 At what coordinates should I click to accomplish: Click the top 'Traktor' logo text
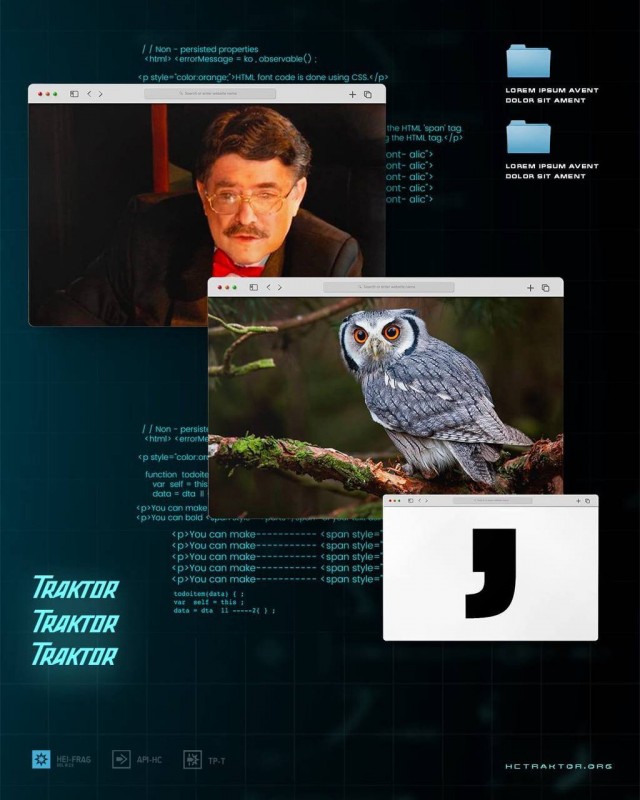click(76, 587)
